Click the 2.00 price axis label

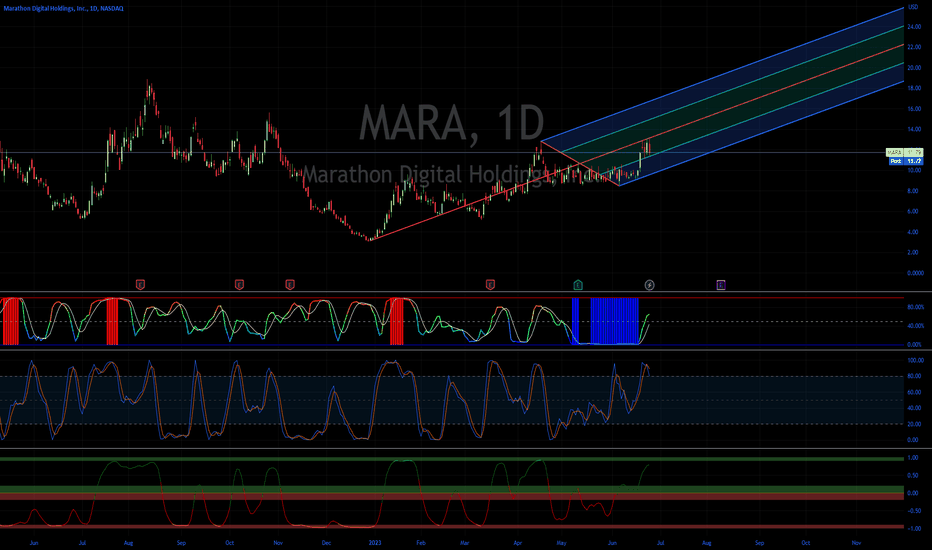[913, 252]
